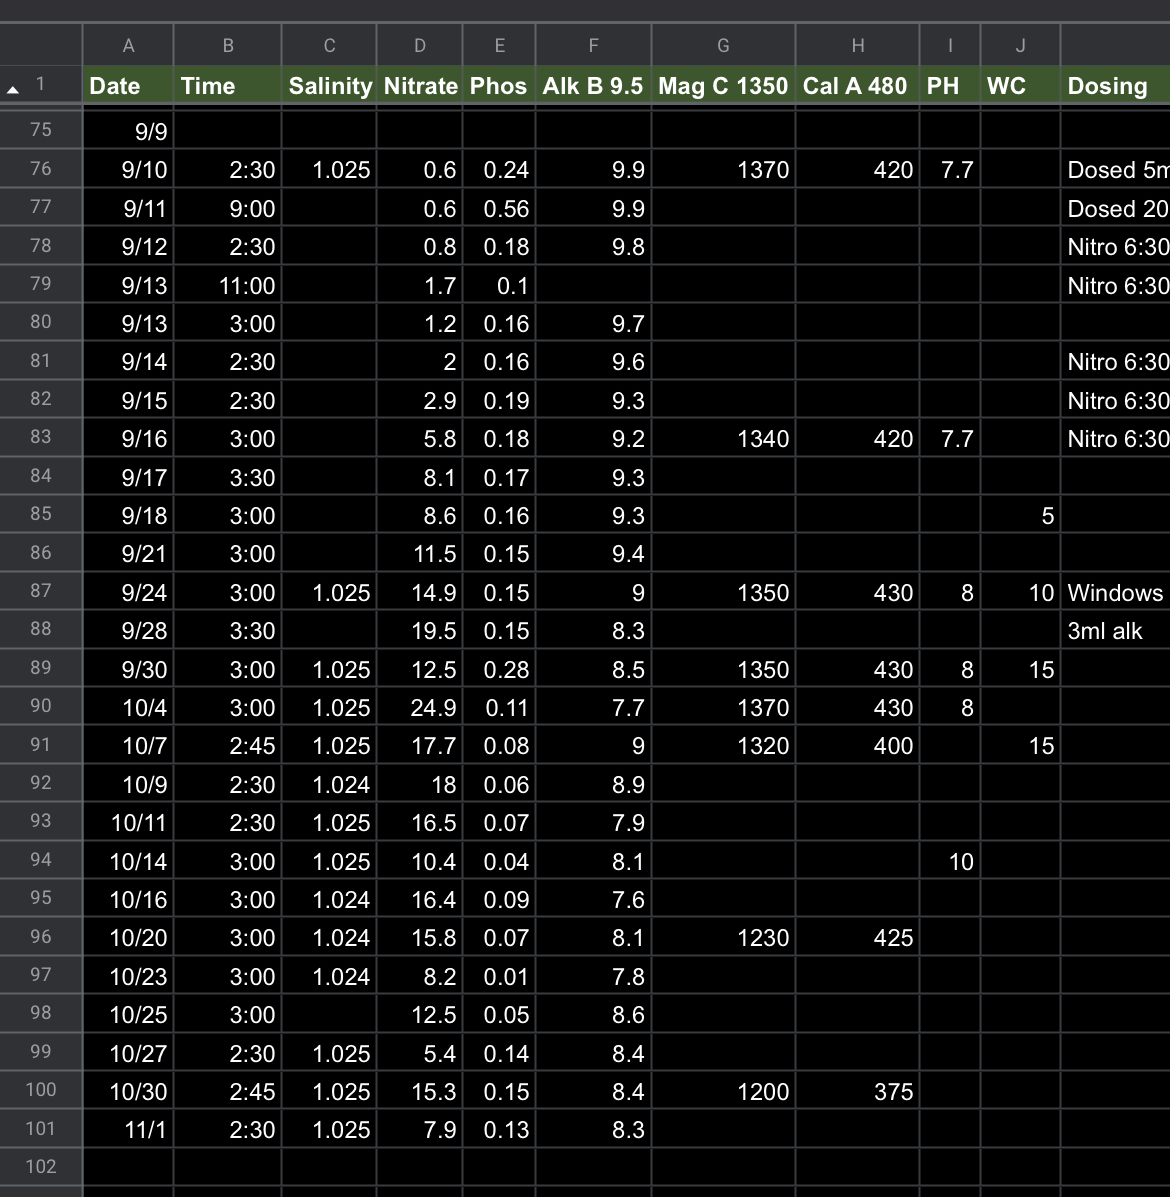Select the Phos value "0.01"
Image resolution: width=1170 pixels, height=1197 pixels.
499,976
